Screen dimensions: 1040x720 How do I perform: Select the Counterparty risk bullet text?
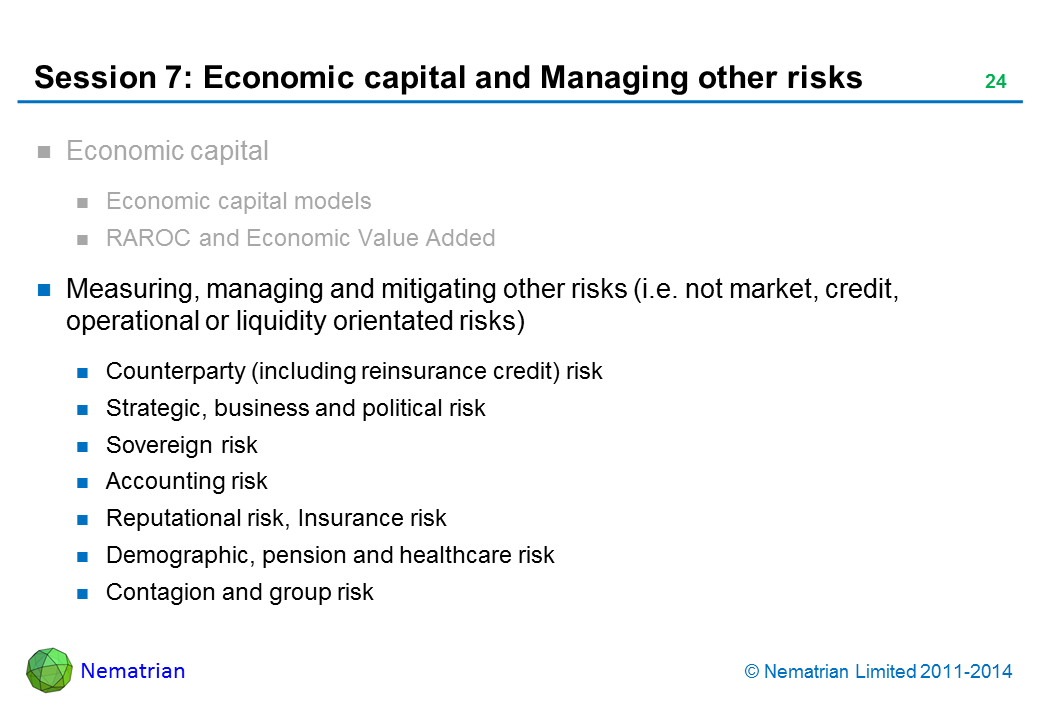pos(354,371)
